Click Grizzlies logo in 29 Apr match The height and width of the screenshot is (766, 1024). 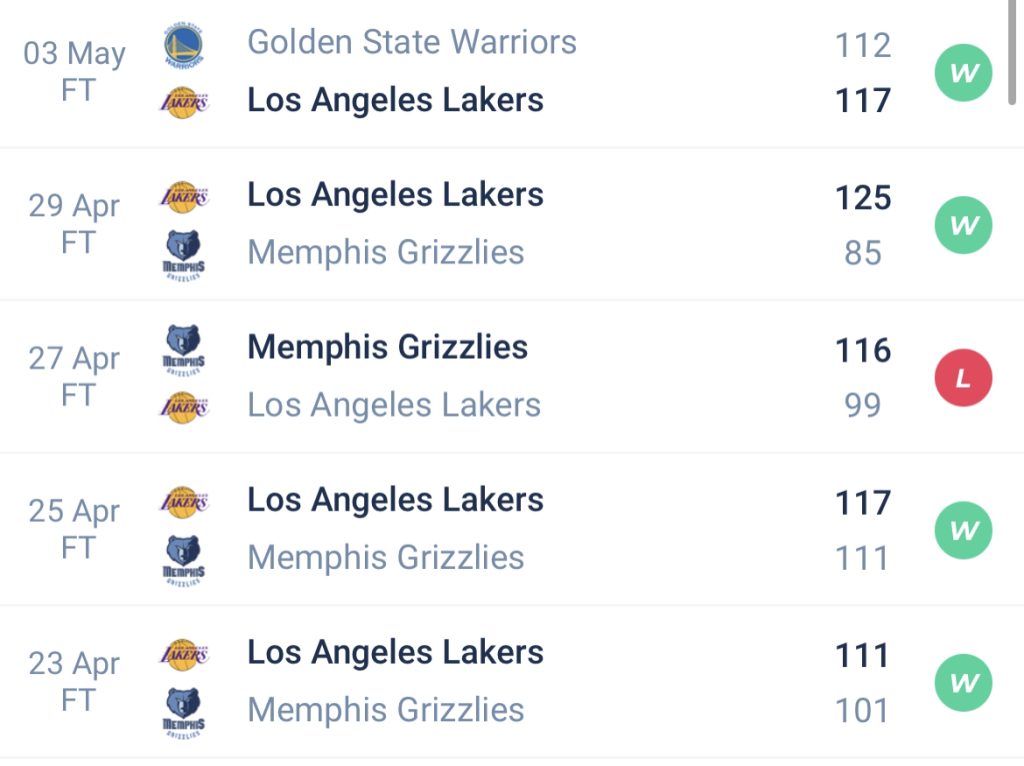(184, 255)
